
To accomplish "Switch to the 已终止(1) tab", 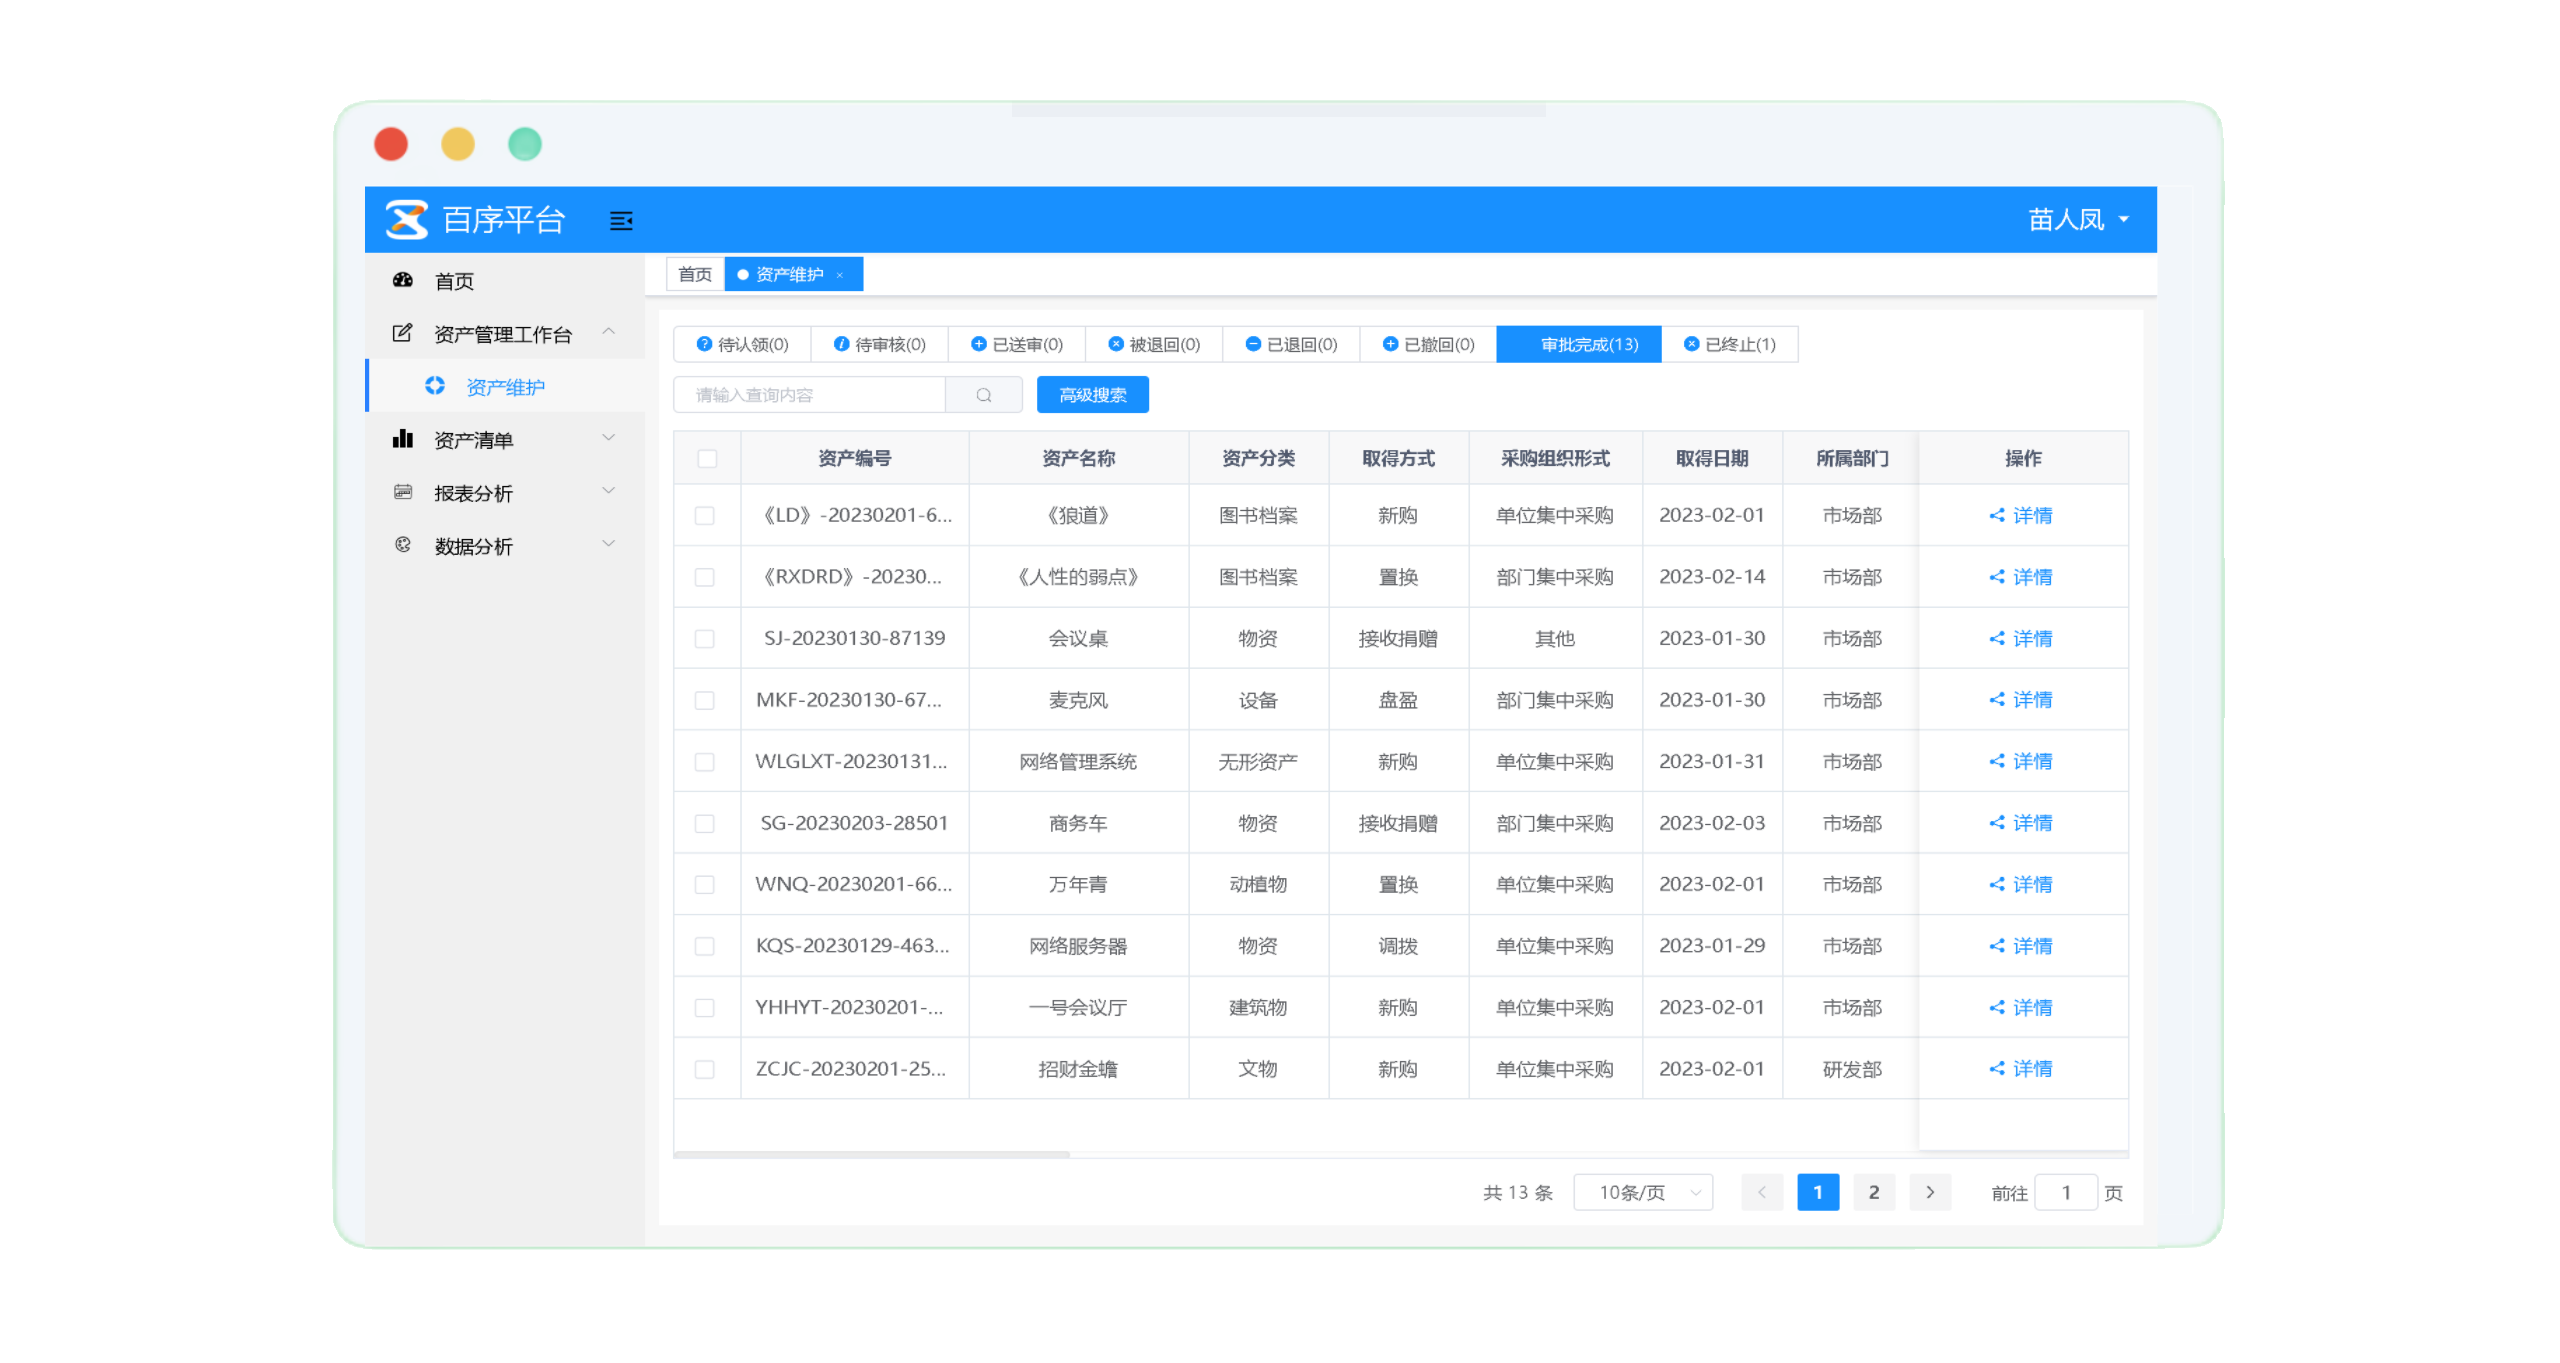I will [x=1729, y=345].
